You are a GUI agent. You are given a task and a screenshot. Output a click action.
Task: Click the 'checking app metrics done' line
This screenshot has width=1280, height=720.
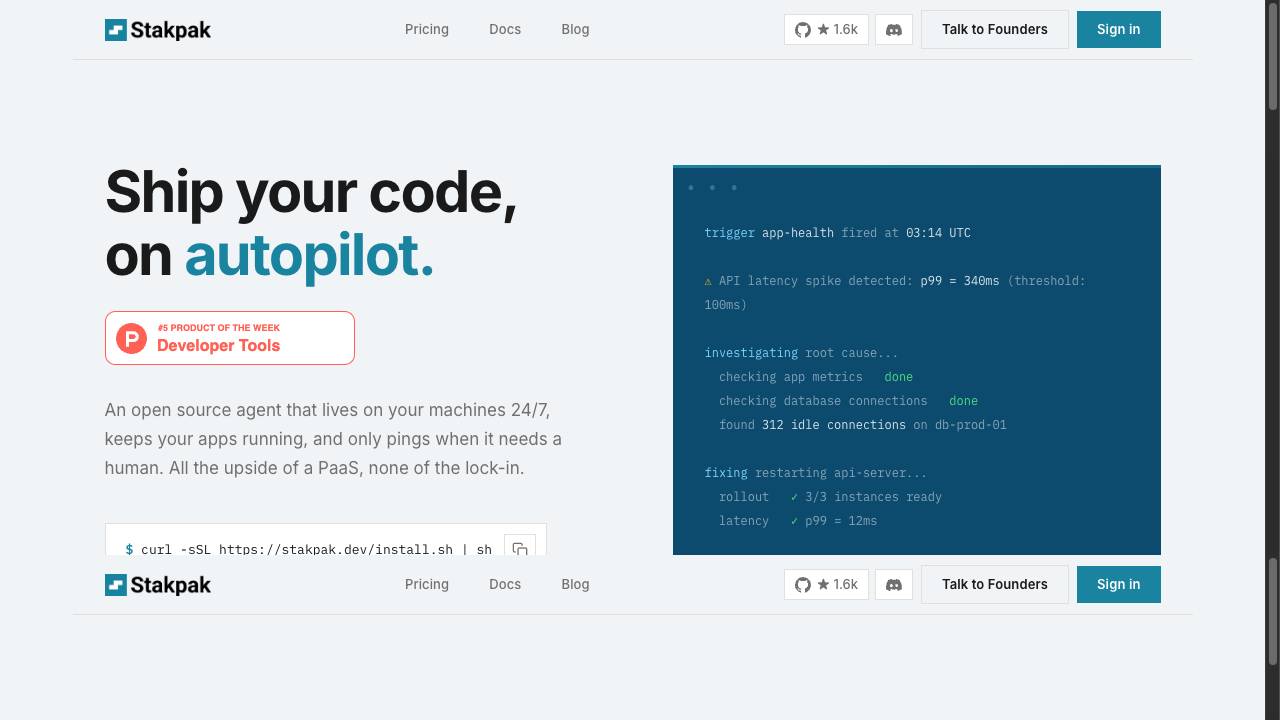coord(816,377)
